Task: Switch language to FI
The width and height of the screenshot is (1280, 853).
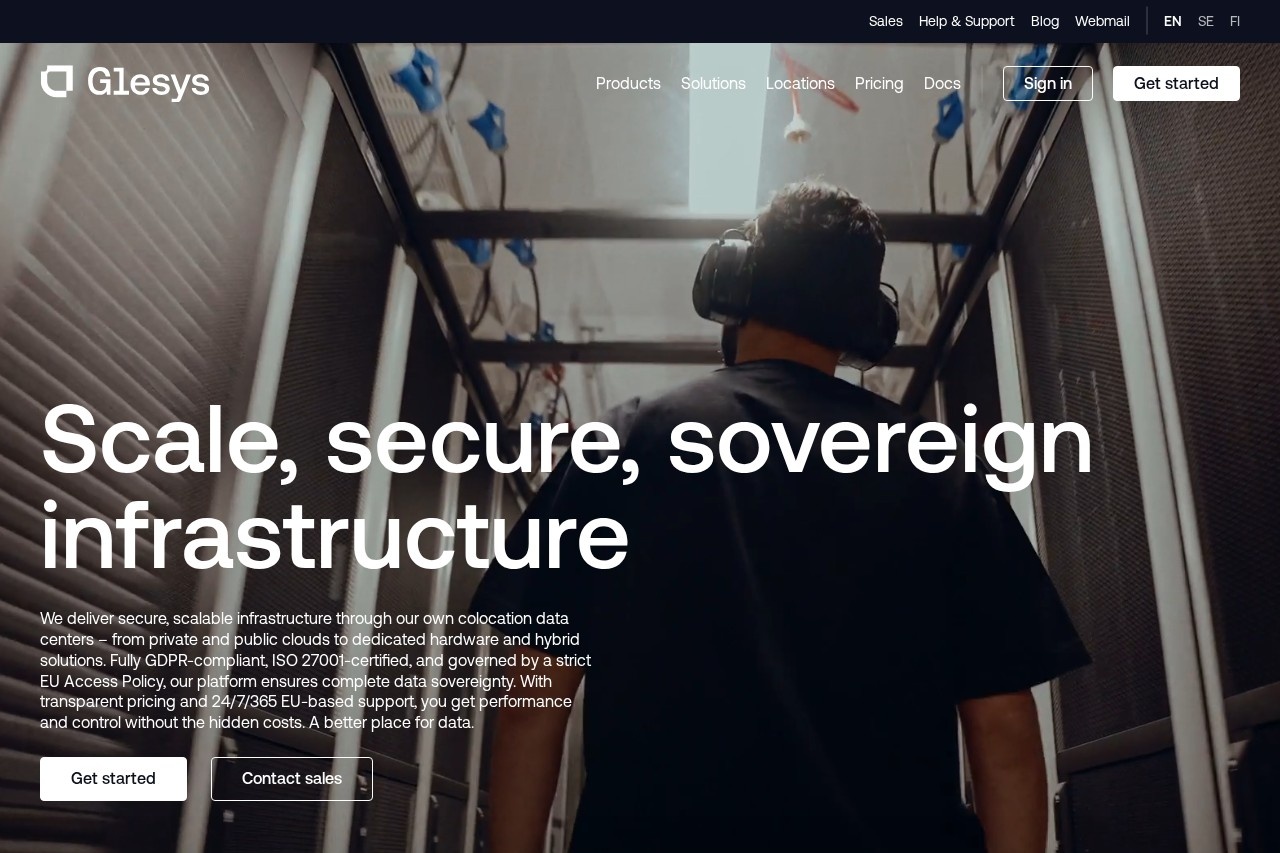Action: (1235, 21)
